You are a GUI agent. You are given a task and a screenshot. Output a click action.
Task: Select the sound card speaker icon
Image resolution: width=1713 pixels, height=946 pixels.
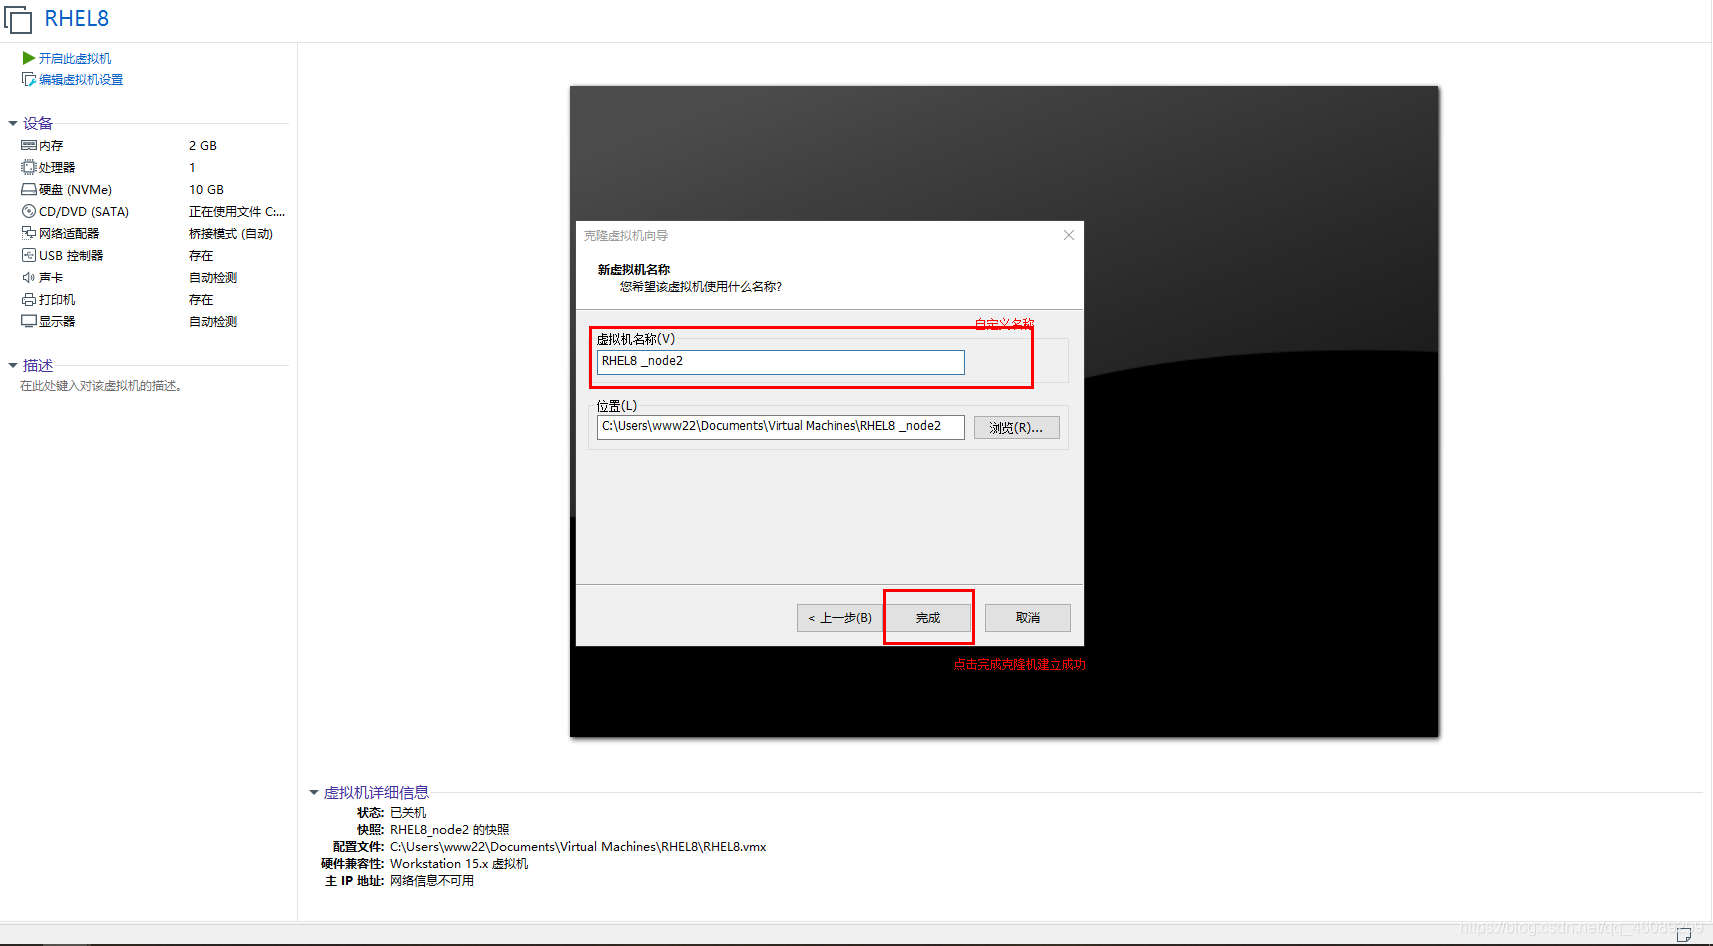click(29, 277)
